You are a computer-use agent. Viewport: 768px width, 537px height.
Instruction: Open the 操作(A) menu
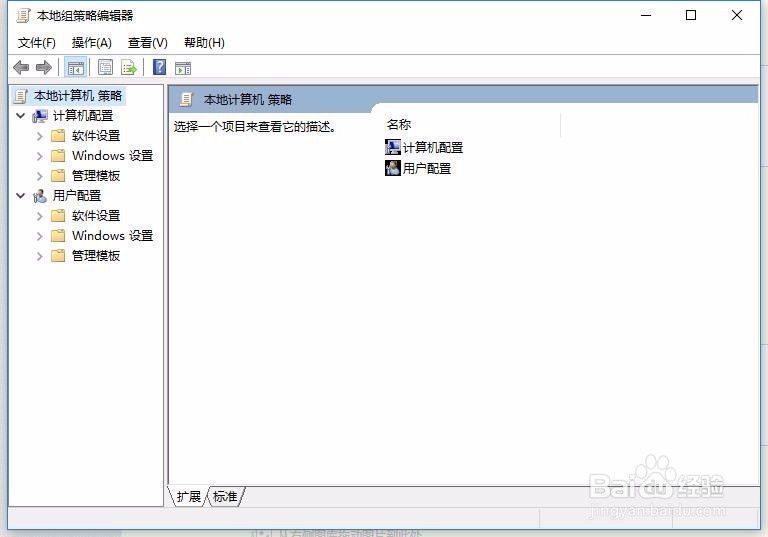click(x=92, y=43)
